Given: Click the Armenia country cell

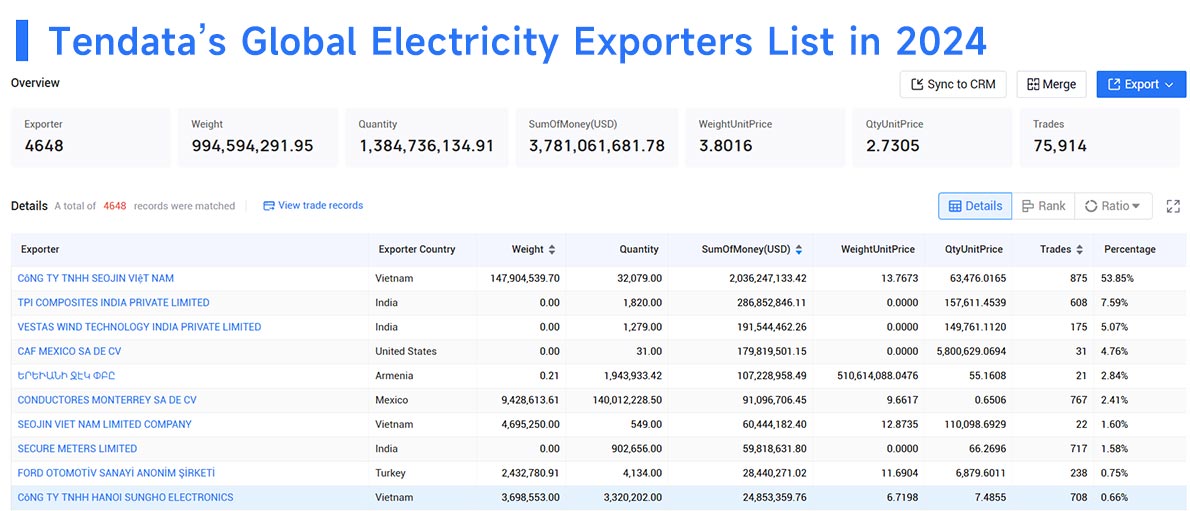Looking at the screenshot, I should pos(394,376).
